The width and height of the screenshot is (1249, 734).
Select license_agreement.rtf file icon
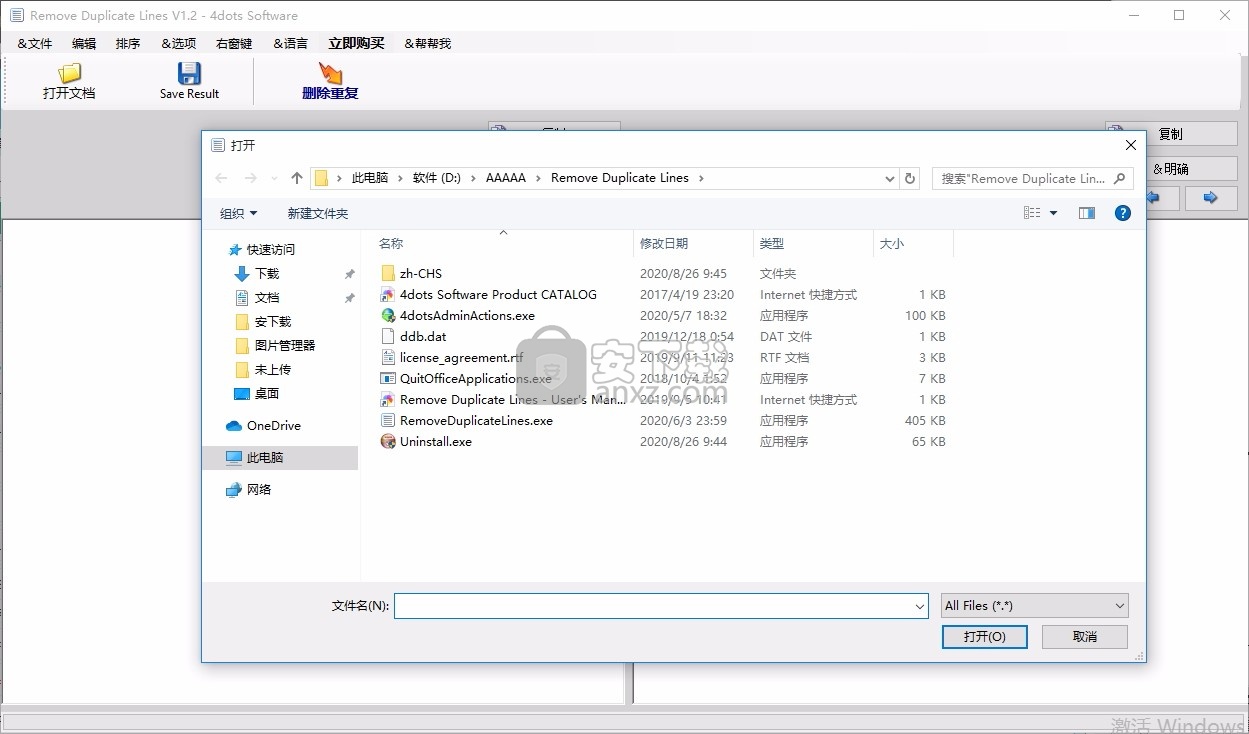pyautogui.click(x=389, y=357)
